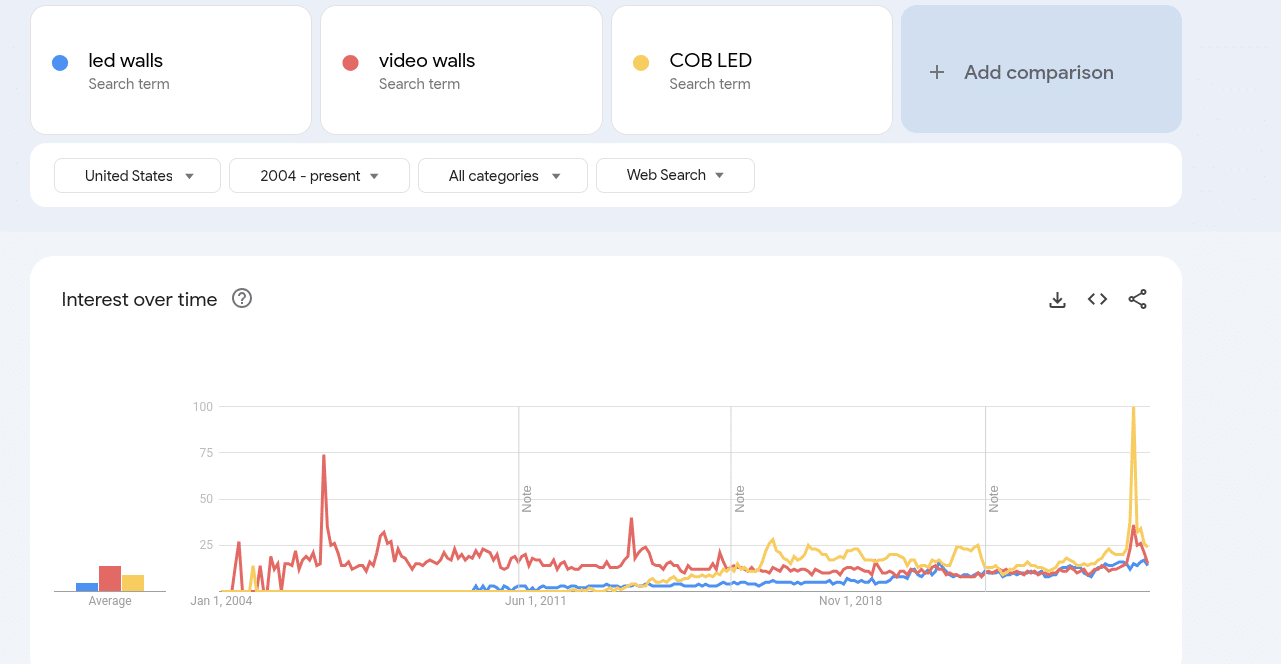Image resolution: width=1281 pixels, height=664 pixels.
Task: Select the COB LED search term card
Action: pyautogui.click(x=750, y=70)
